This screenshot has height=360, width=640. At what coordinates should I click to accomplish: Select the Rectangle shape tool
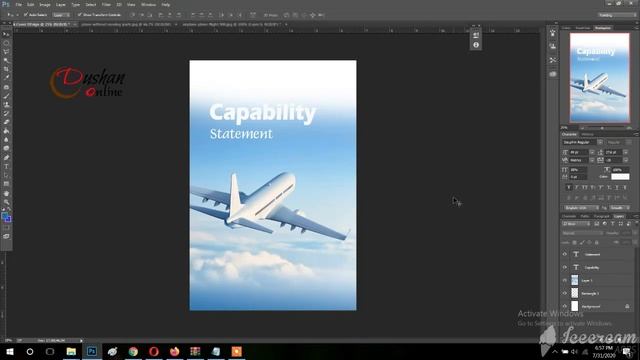(x=6, y=184)
